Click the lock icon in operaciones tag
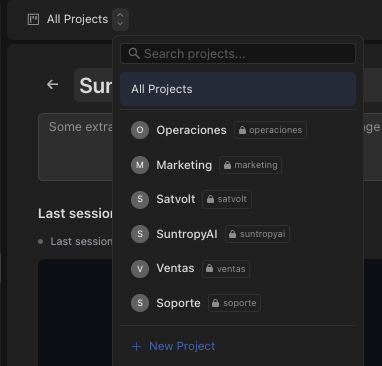This screenshot has width=382, height=366. pos(242,130)
